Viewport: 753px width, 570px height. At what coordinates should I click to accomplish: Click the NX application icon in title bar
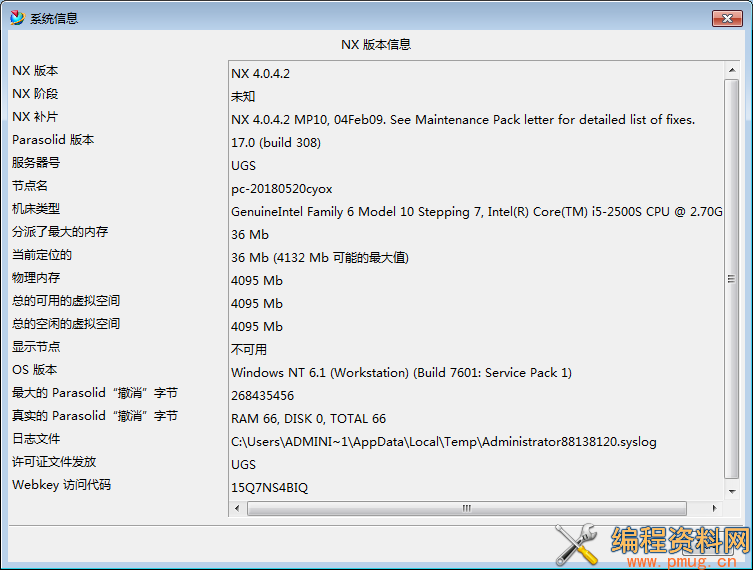pyautogui.click(x=17, y=18)
